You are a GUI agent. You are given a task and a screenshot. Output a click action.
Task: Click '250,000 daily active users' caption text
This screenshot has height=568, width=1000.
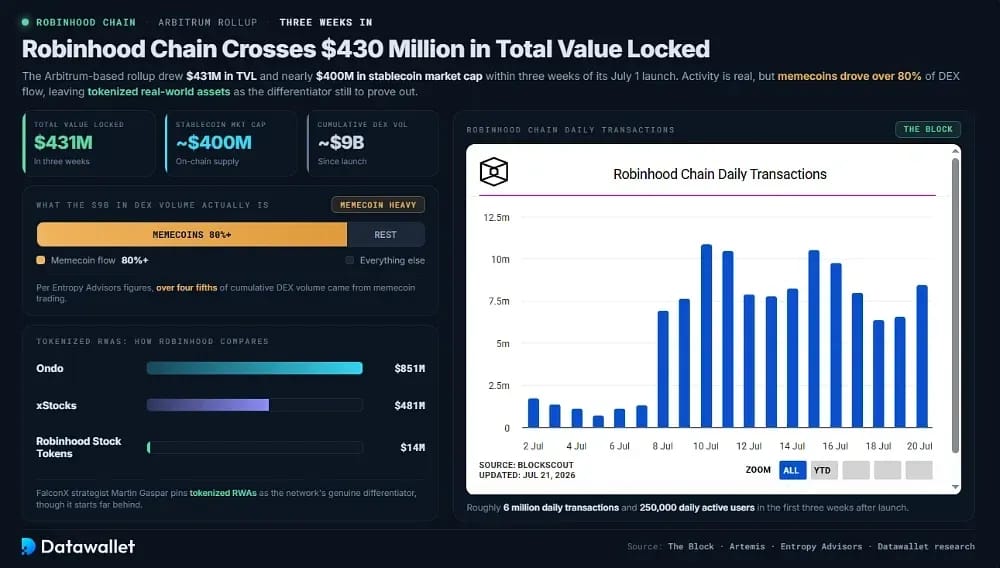click(x=697, y=507)
